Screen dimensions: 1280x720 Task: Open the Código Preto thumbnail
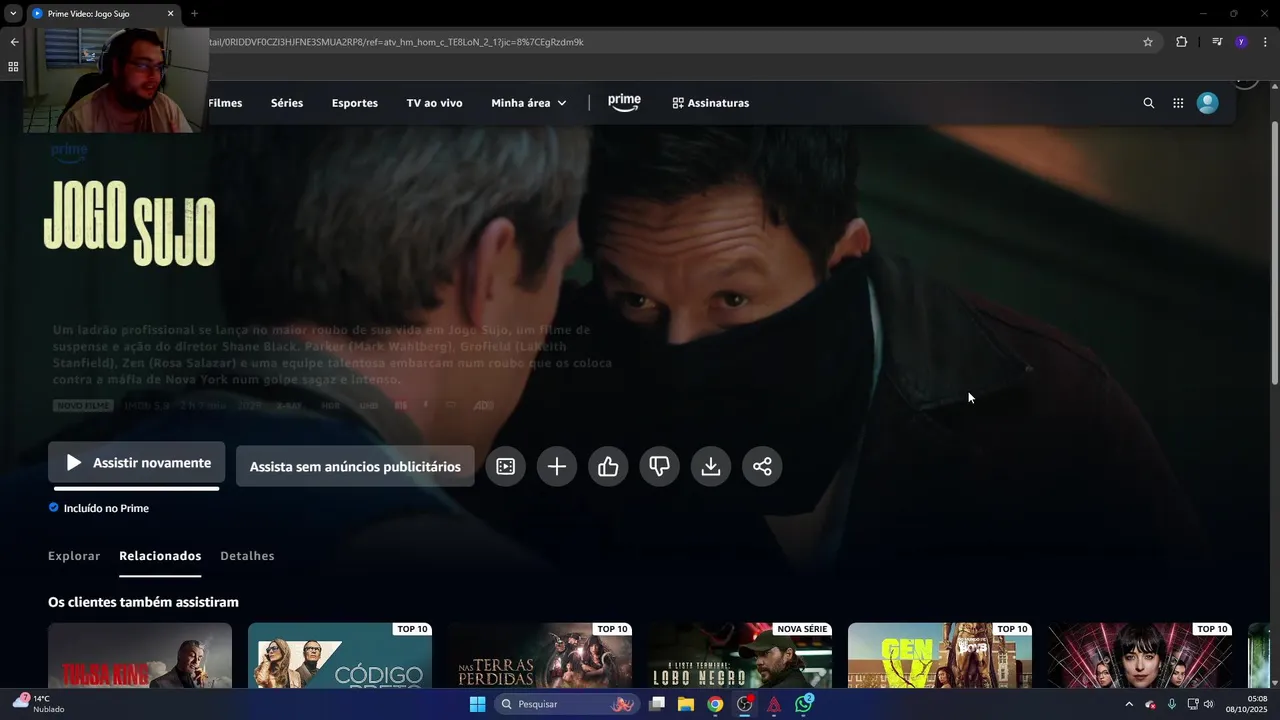340,655
